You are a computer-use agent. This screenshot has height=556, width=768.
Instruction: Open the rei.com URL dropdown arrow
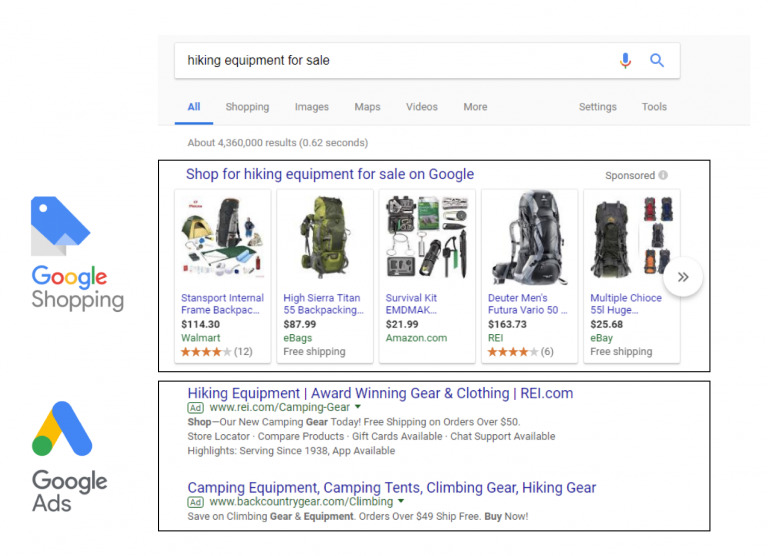(x=358, y=407)
